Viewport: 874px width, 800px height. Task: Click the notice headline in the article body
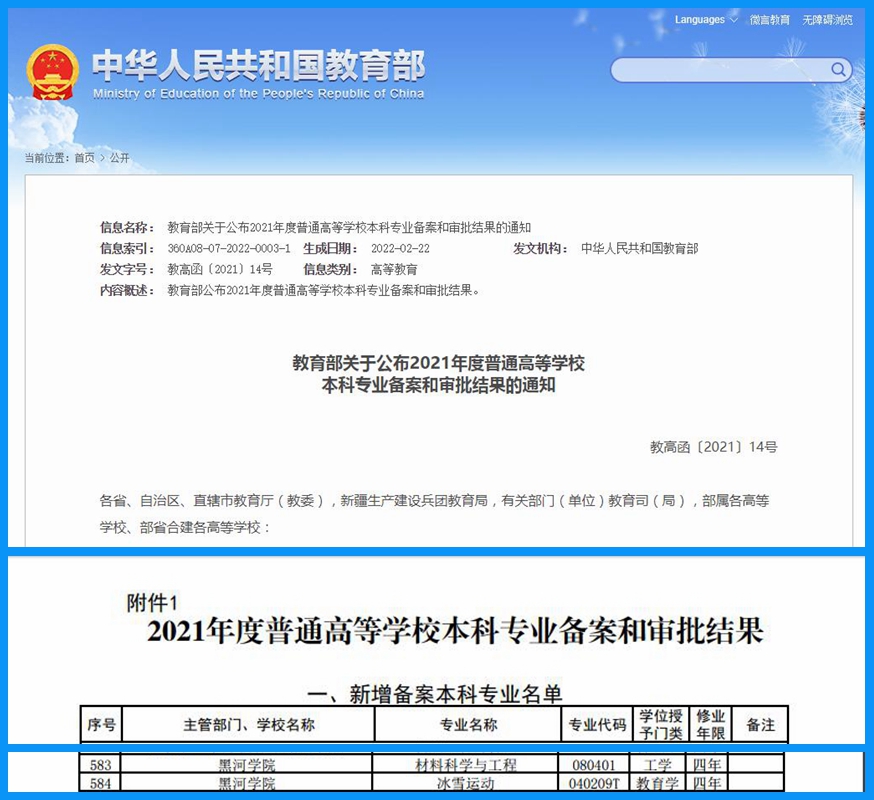pyautogui.click(x=438, y=373)
